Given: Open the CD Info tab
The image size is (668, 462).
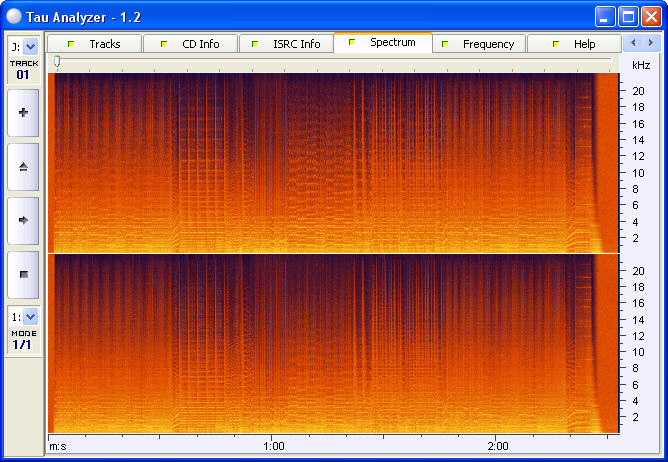Looking at the screenshot, I should pyautogui.click(x=190, y=44).
